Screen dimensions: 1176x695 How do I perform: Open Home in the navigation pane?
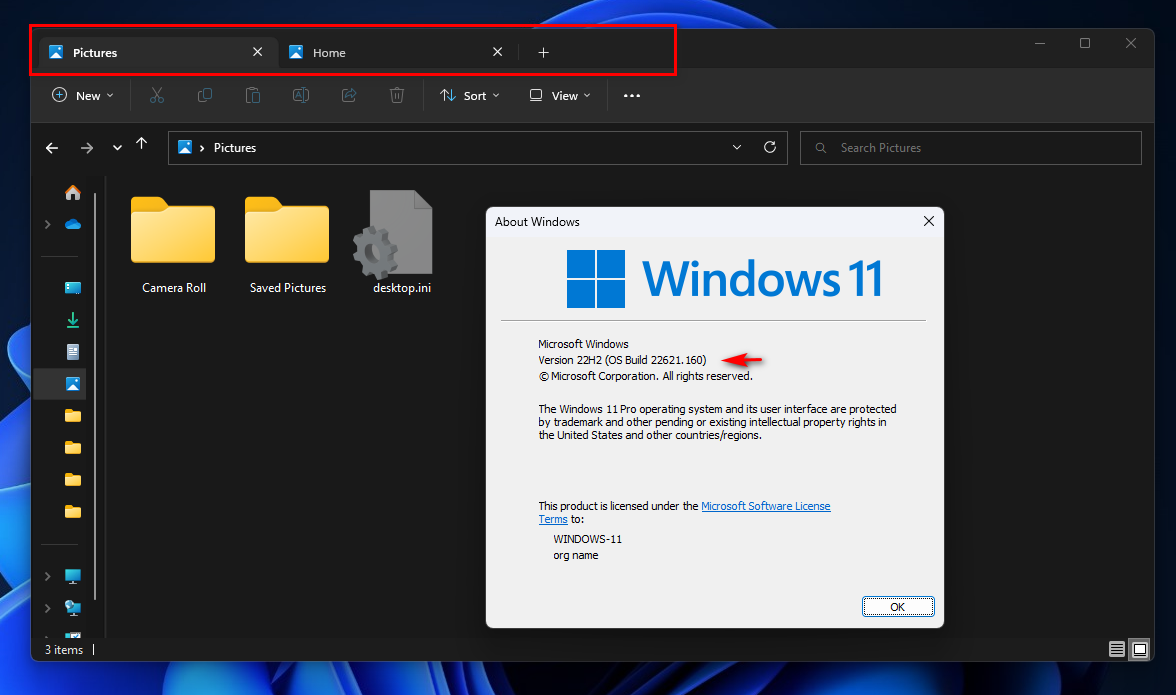pos(73,193)
